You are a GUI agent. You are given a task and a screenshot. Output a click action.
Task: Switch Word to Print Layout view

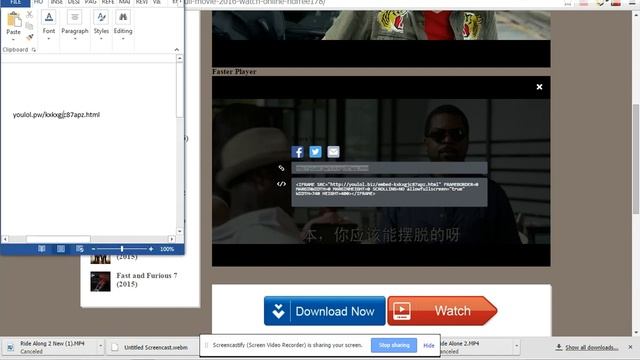[61, 249]
